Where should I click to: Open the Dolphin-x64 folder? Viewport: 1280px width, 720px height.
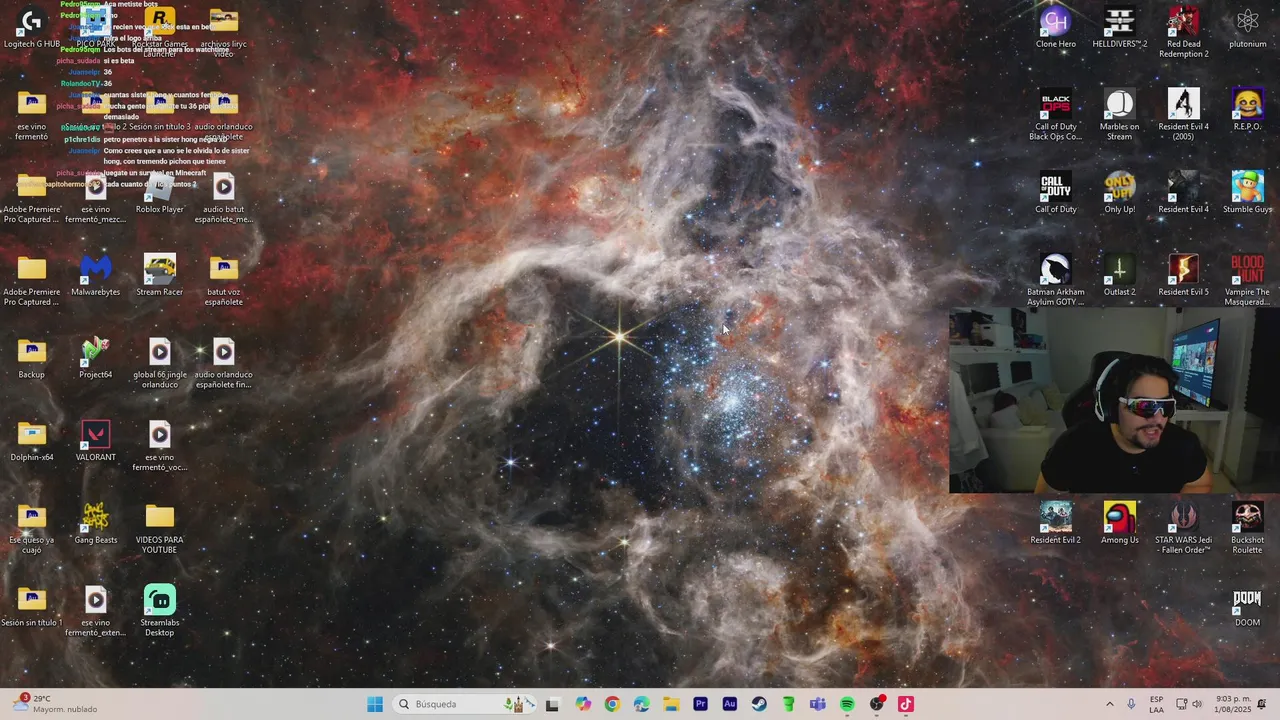click(x=32, y=442)
